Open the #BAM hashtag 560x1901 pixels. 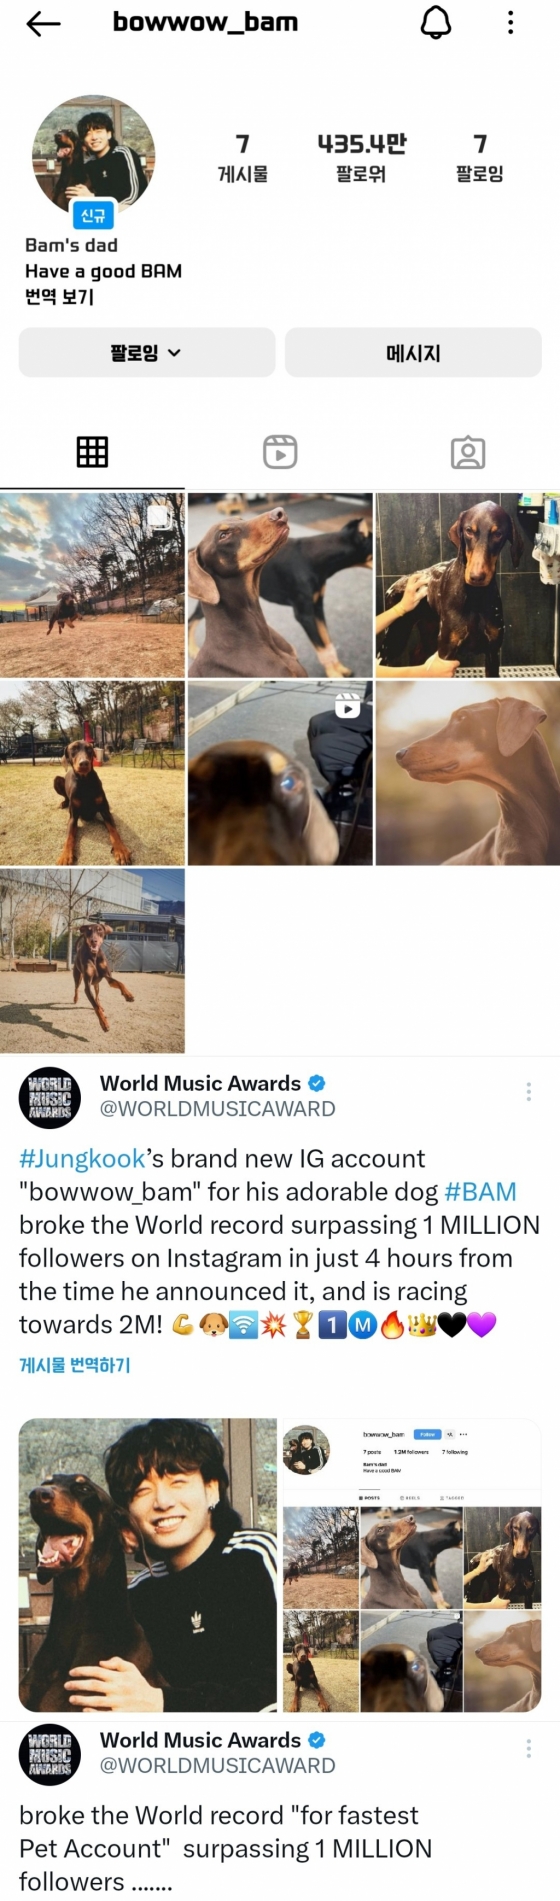coord(480,1192)
